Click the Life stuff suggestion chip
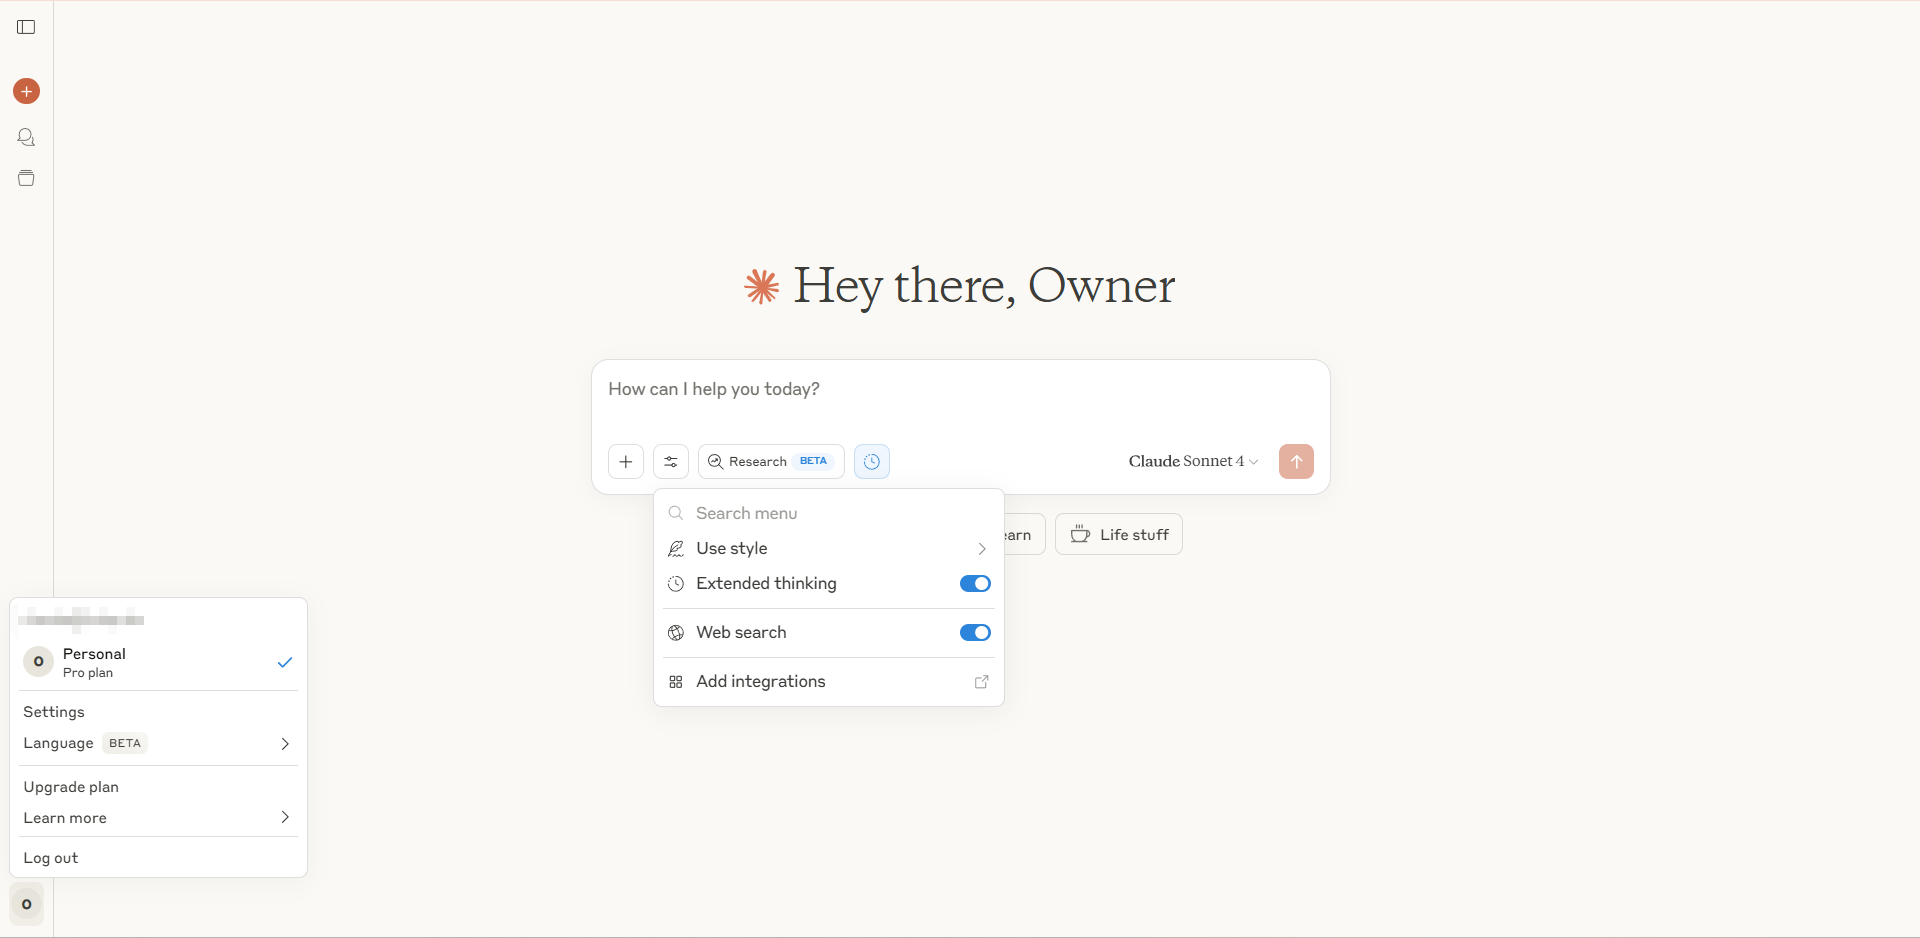Image resolution: width=1920 pixels, height=938 pixels. click(x=1119, y=534)
